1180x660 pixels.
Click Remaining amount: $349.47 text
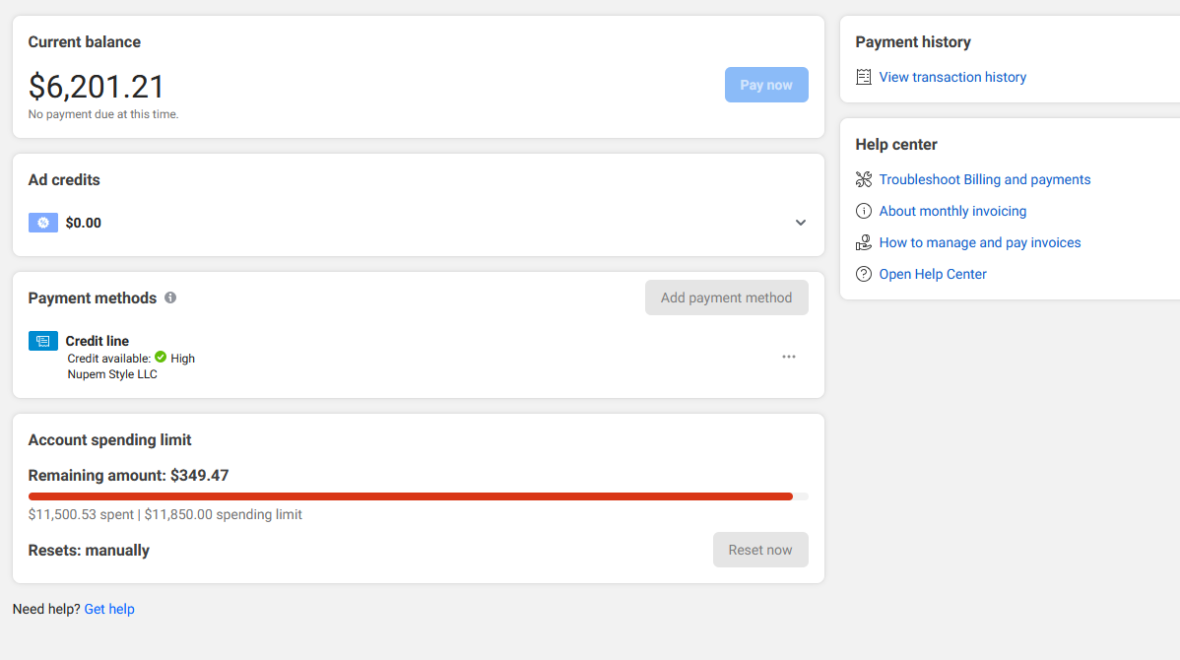128,476
